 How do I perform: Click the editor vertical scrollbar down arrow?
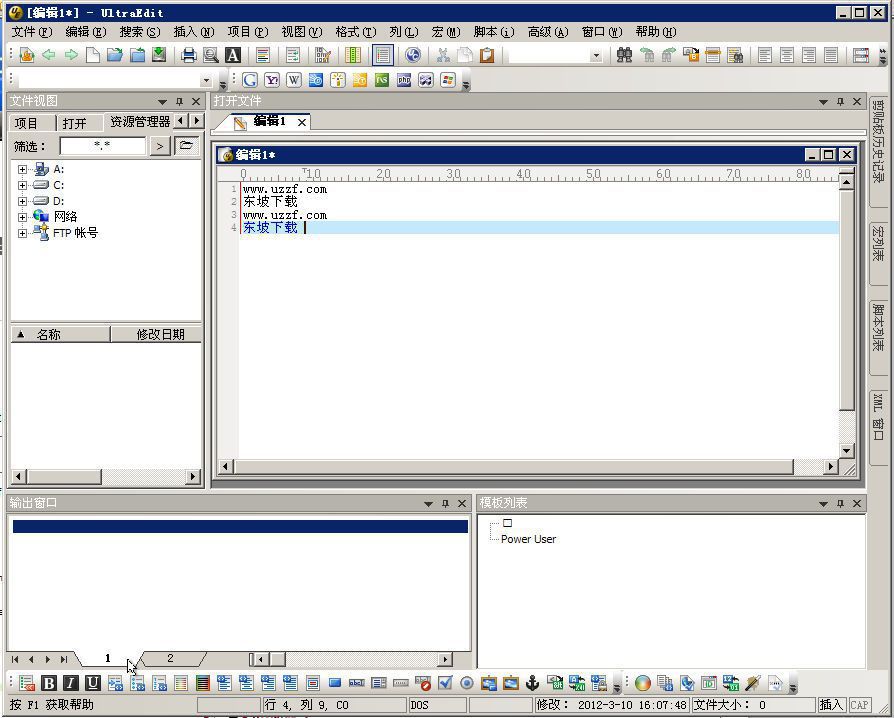[x=847, y=451]
